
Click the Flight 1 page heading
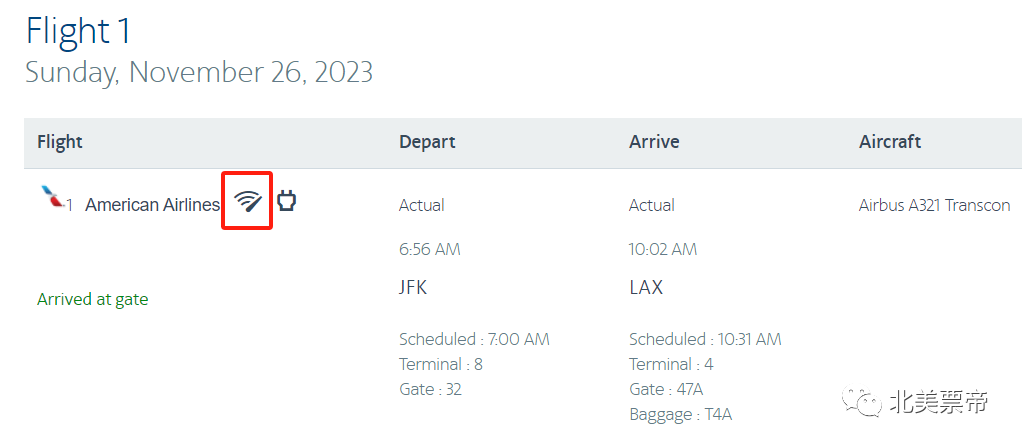tap(78, 31)
